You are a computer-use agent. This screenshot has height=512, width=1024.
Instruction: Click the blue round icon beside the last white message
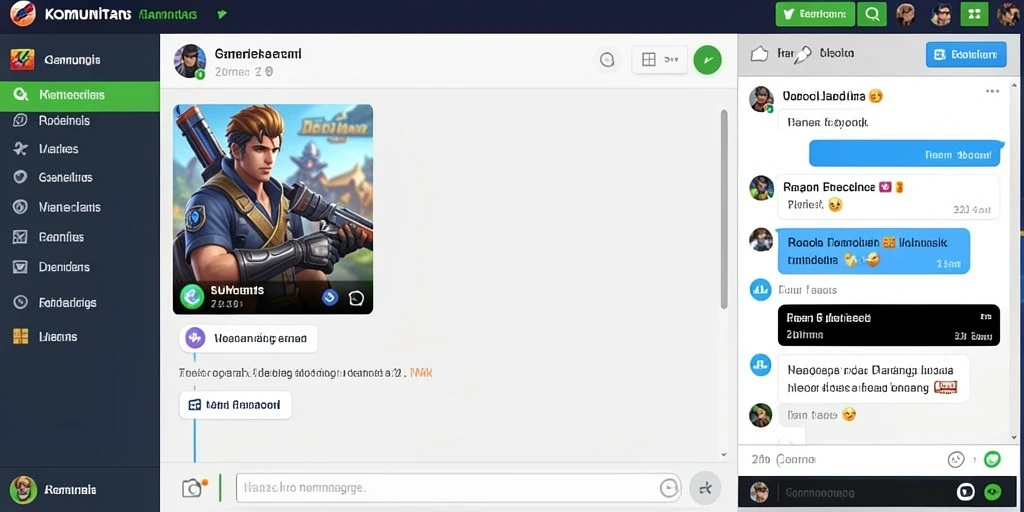pos(760,364)
